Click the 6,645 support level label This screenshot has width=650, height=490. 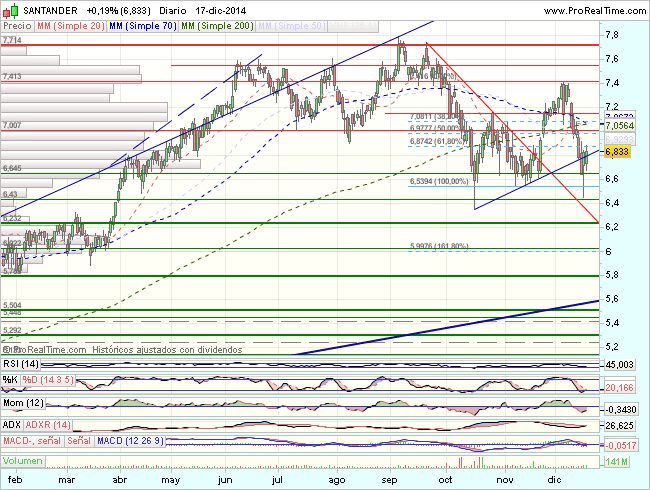click(12, 168)
